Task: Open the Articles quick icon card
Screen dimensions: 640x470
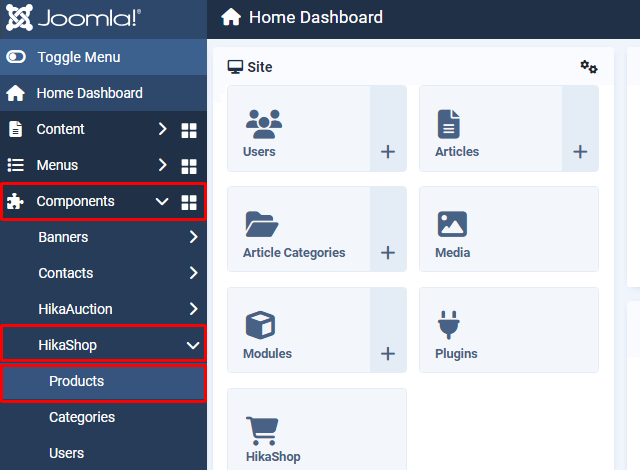Action: [x=491, y=129]
